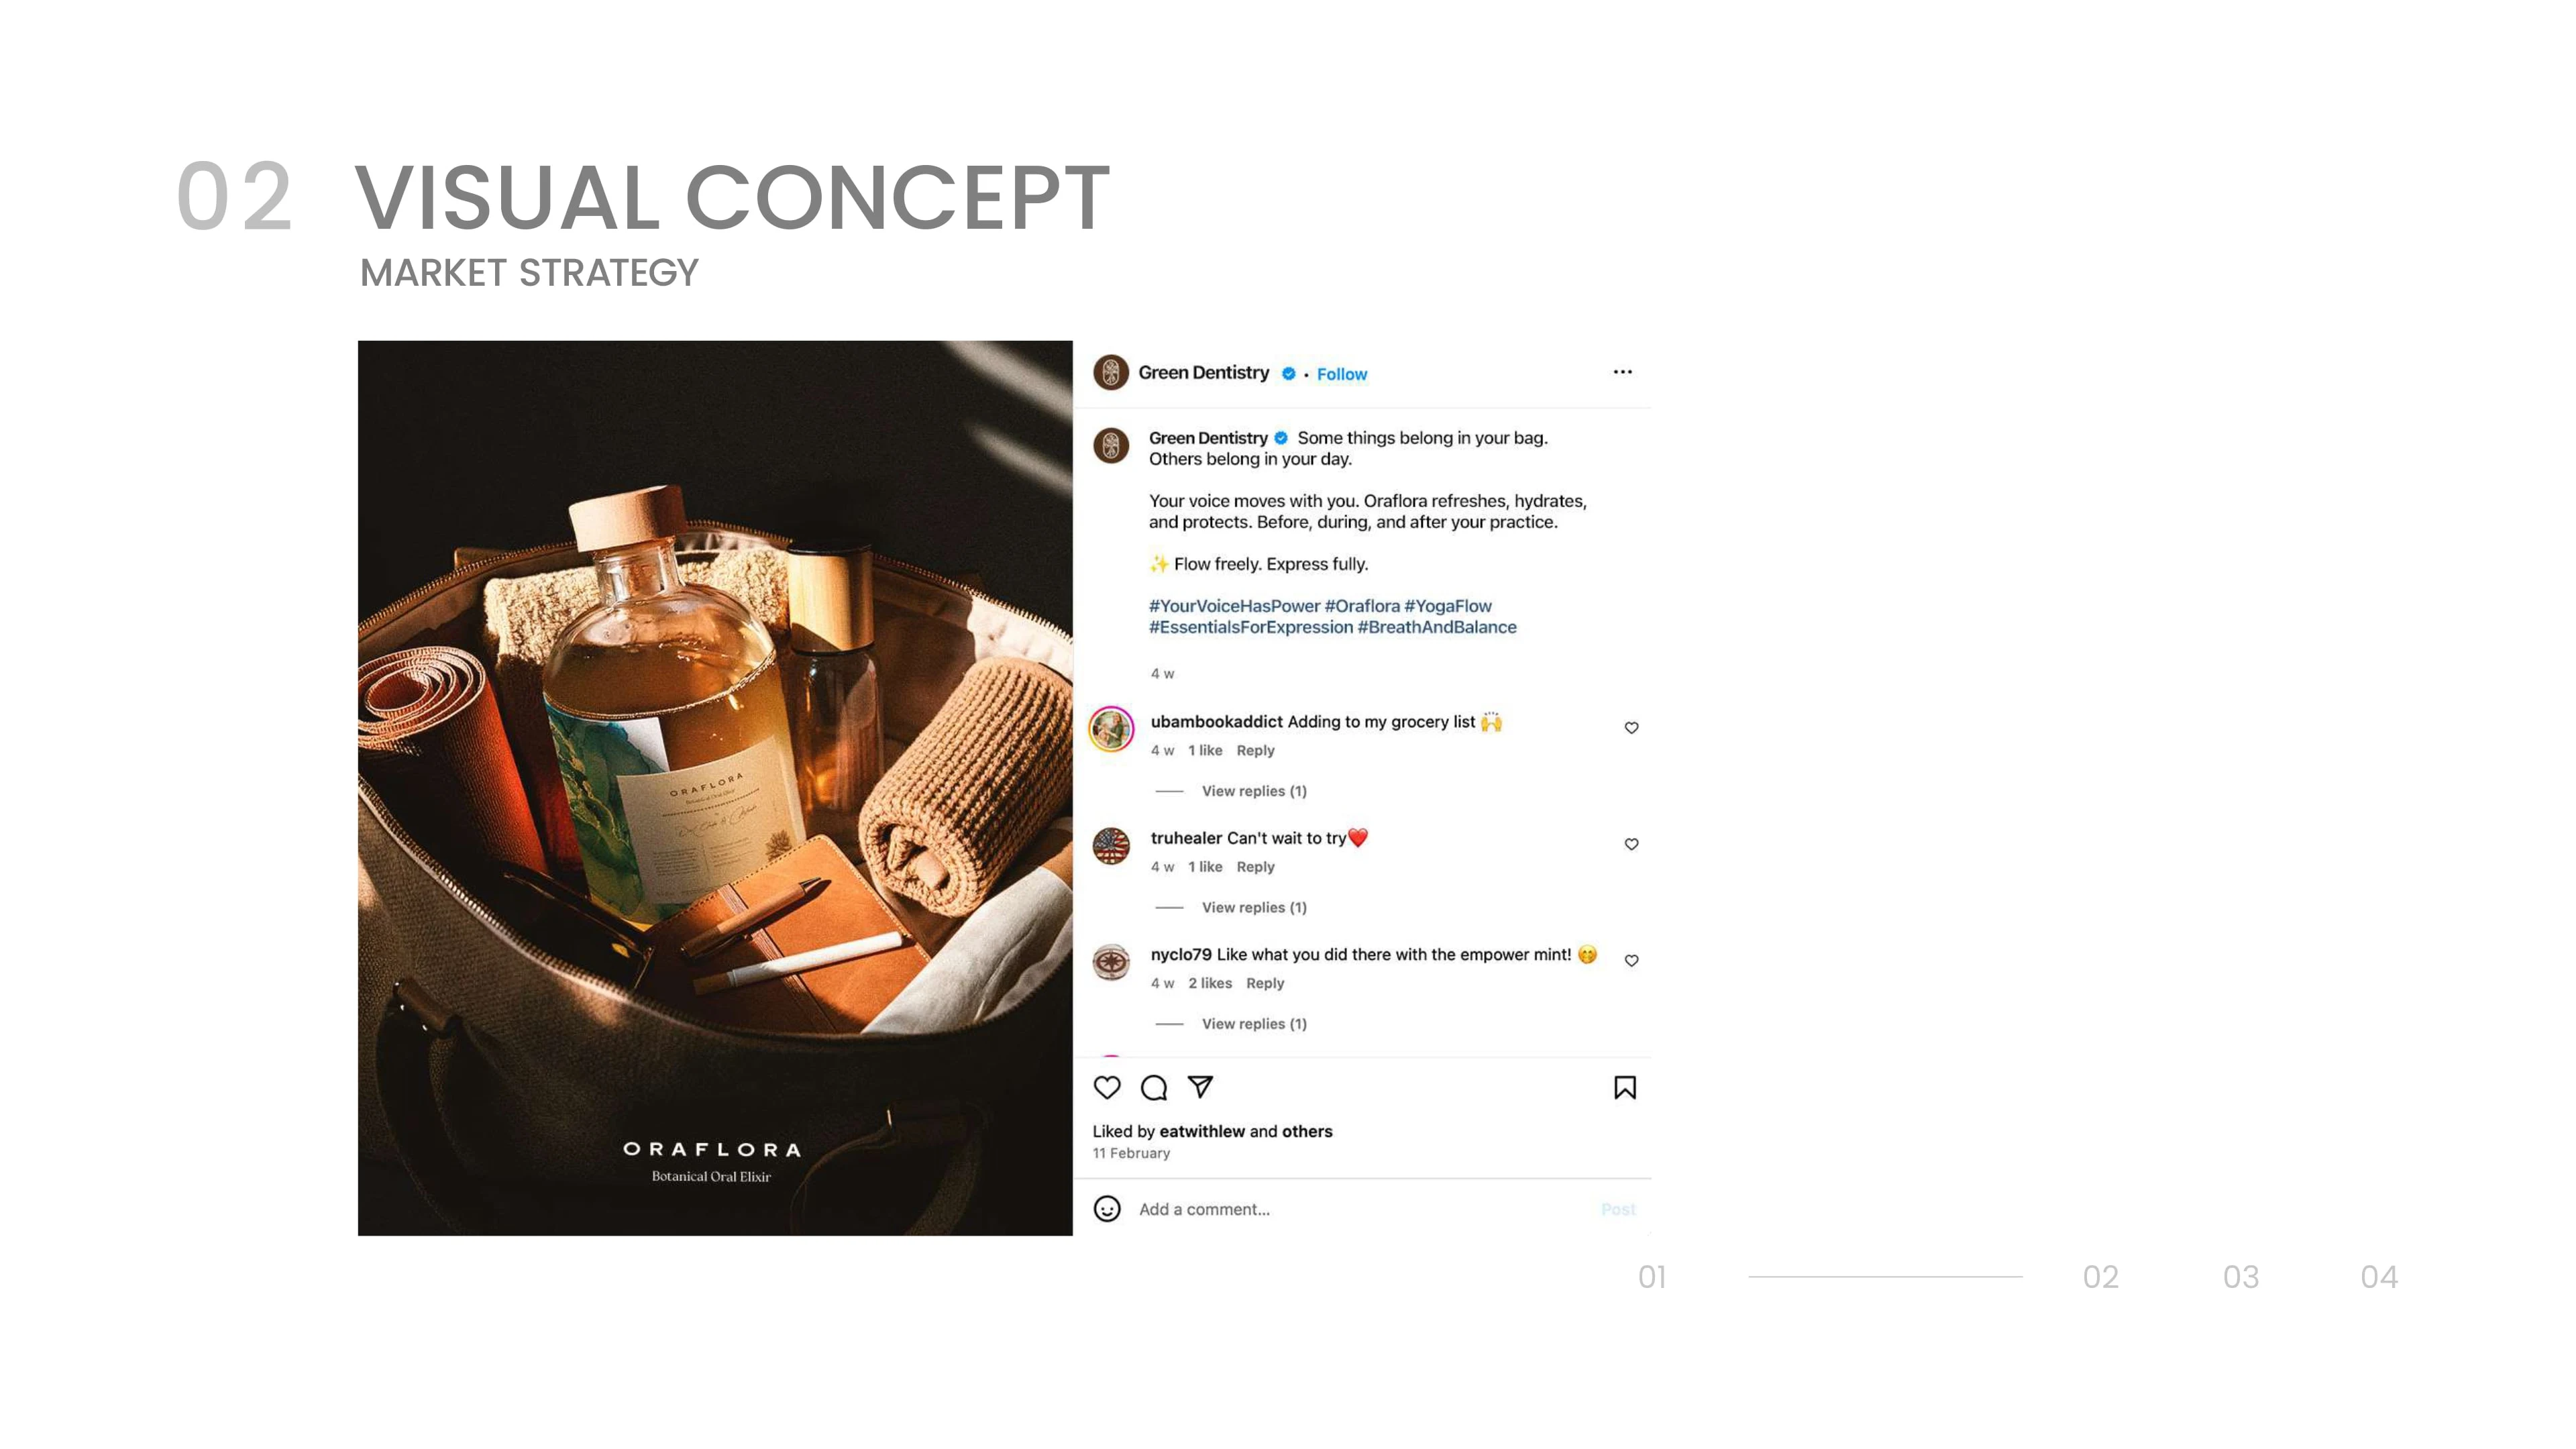Follow the Green Dentistry account

point(1342,374)
